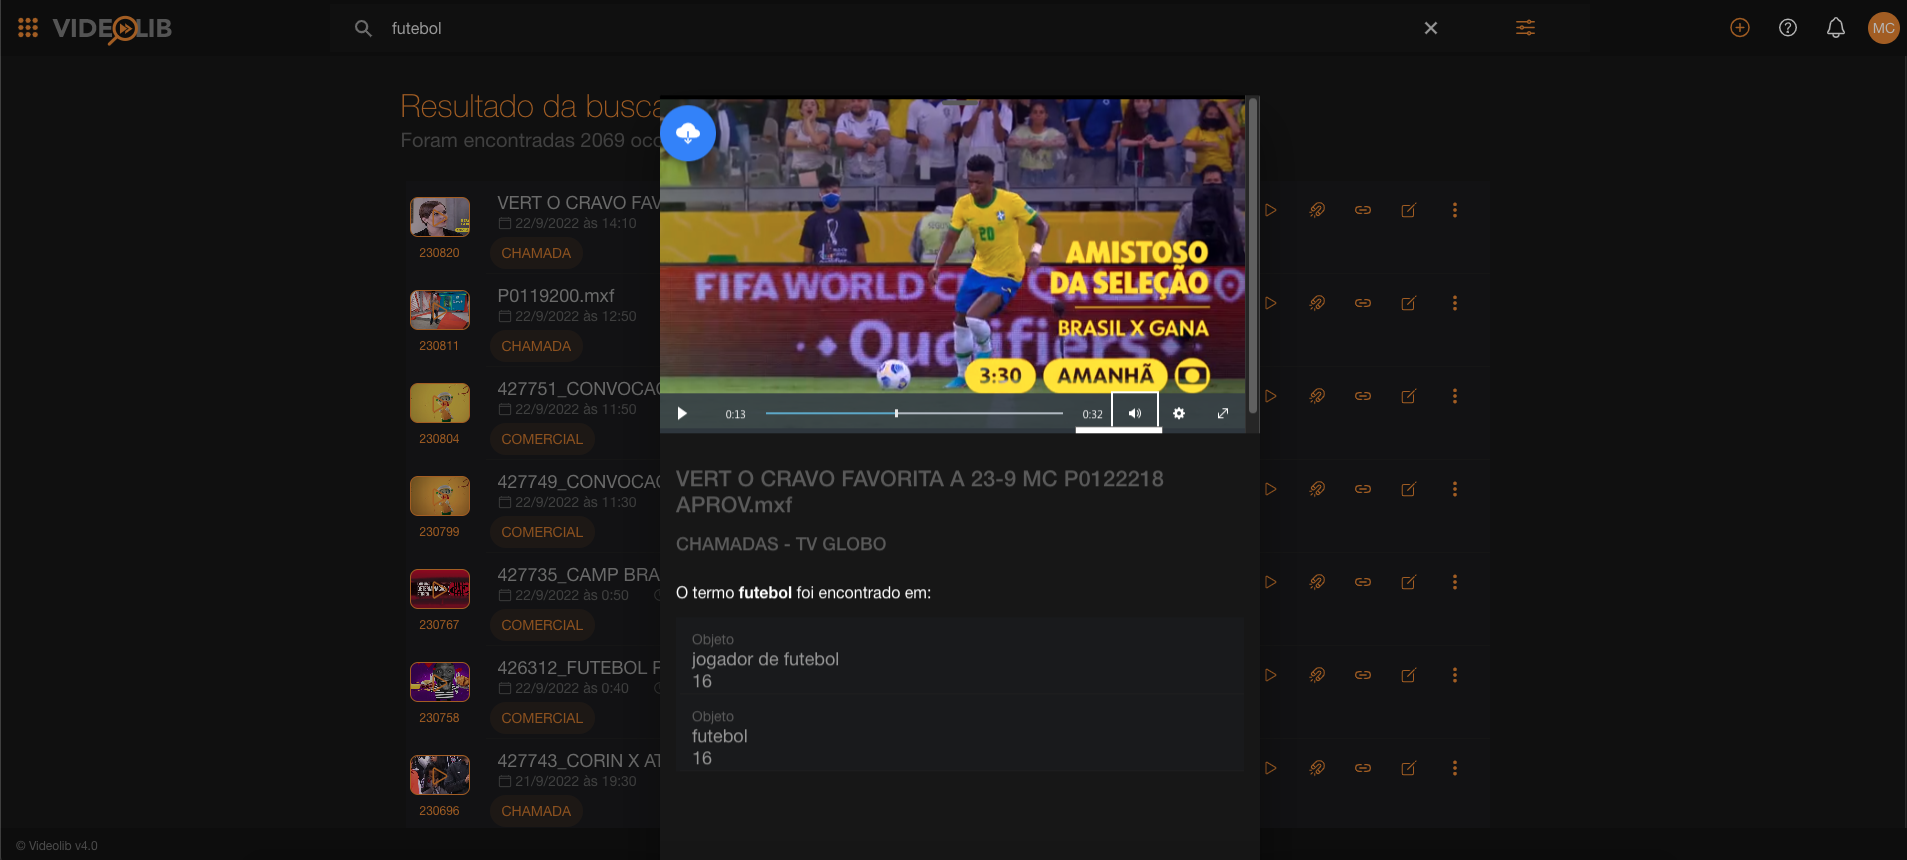Open the 426312_FUTEBOL result title
Viewport: 1907px width, 860px height.
point(578,667)
